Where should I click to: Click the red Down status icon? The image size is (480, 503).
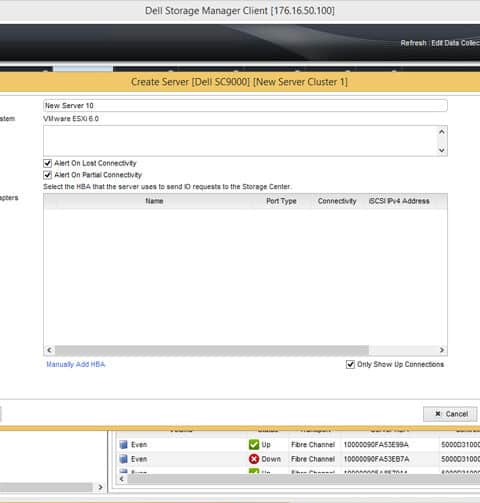tap(254, 459)
